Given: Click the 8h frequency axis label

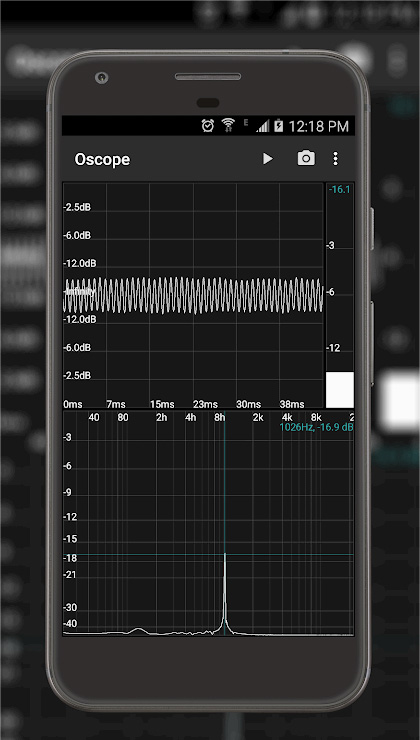Looking at the screenshot, I should point(219,418).
